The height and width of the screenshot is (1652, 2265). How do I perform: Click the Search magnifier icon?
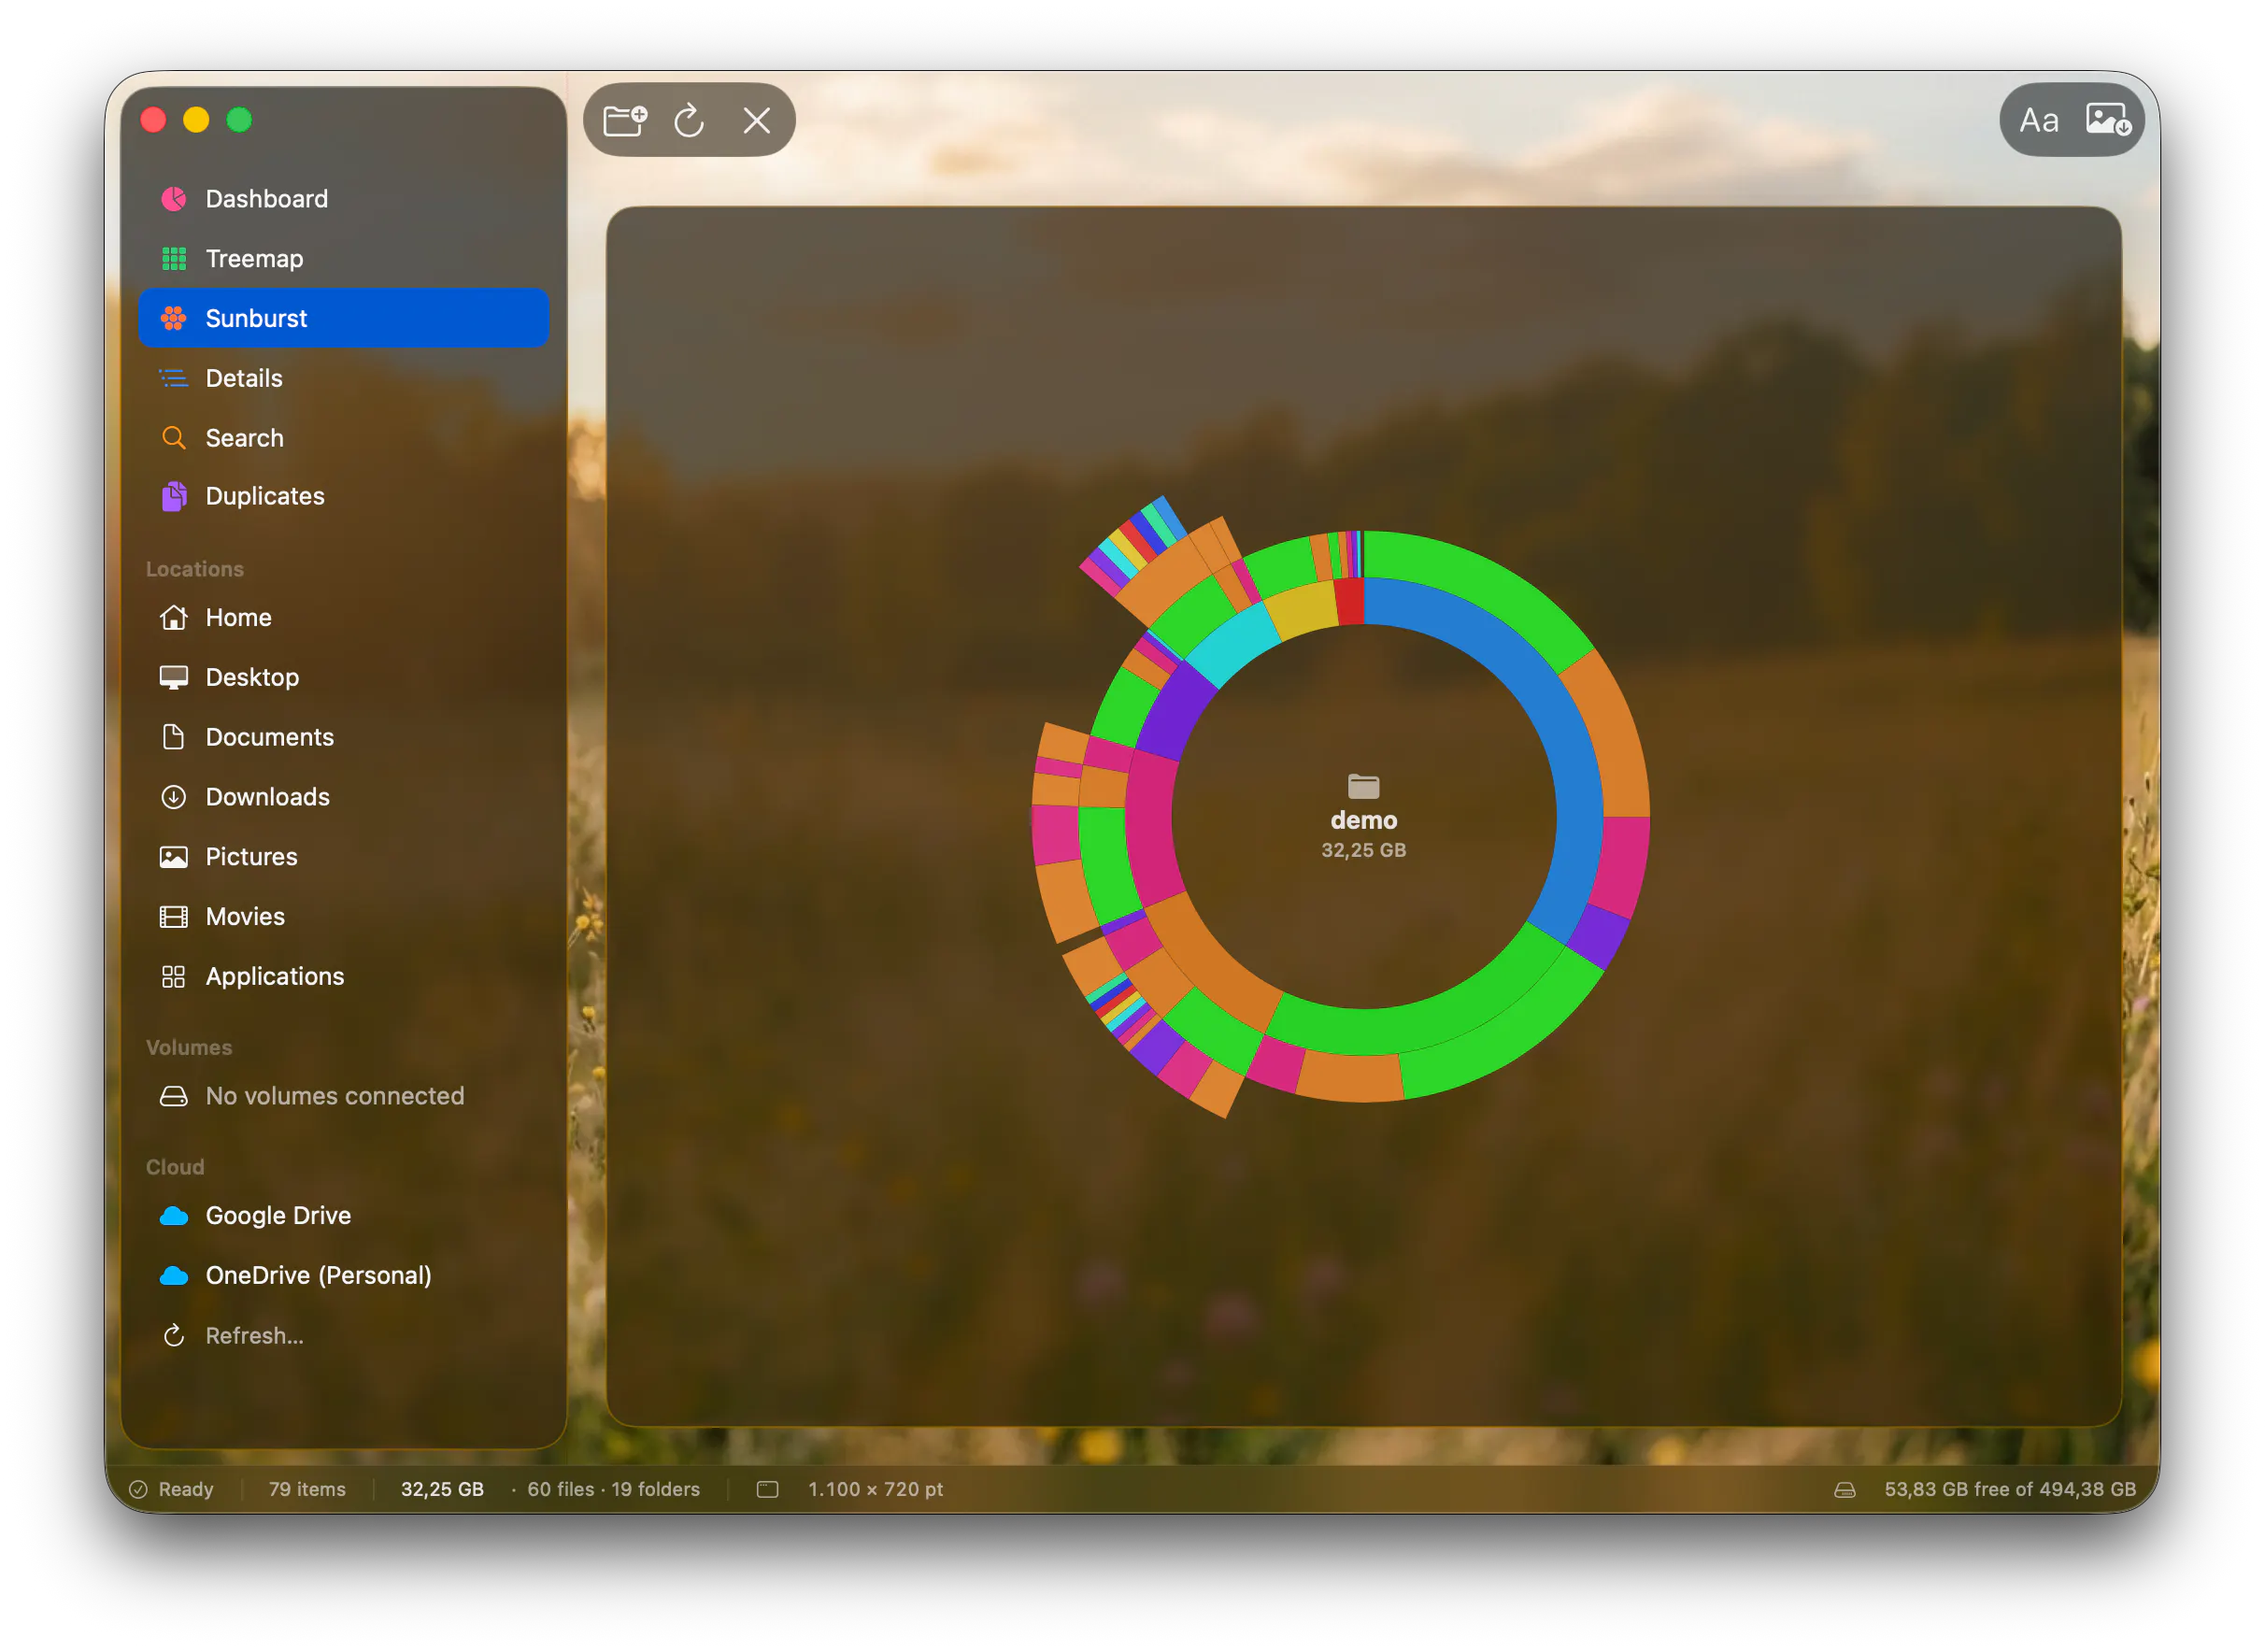(174, 438)
